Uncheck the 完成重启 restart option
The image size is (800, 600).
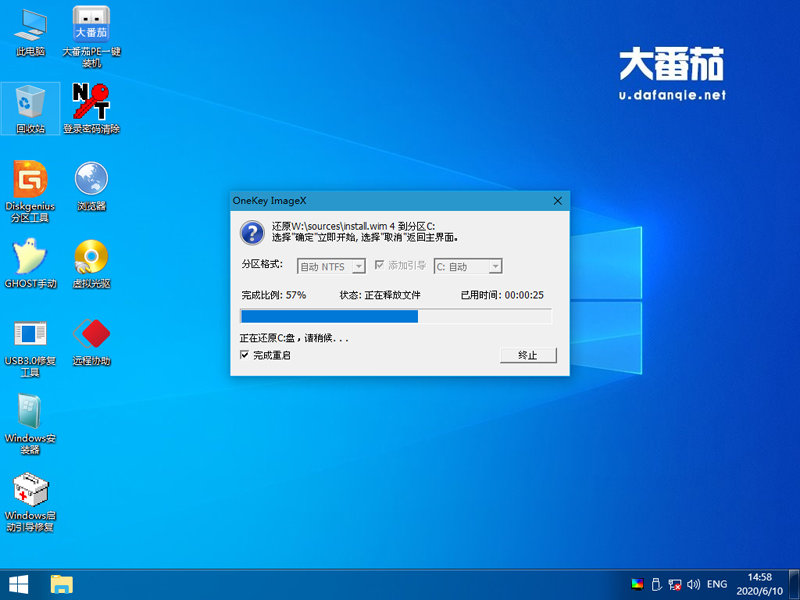tap(244, 355)
